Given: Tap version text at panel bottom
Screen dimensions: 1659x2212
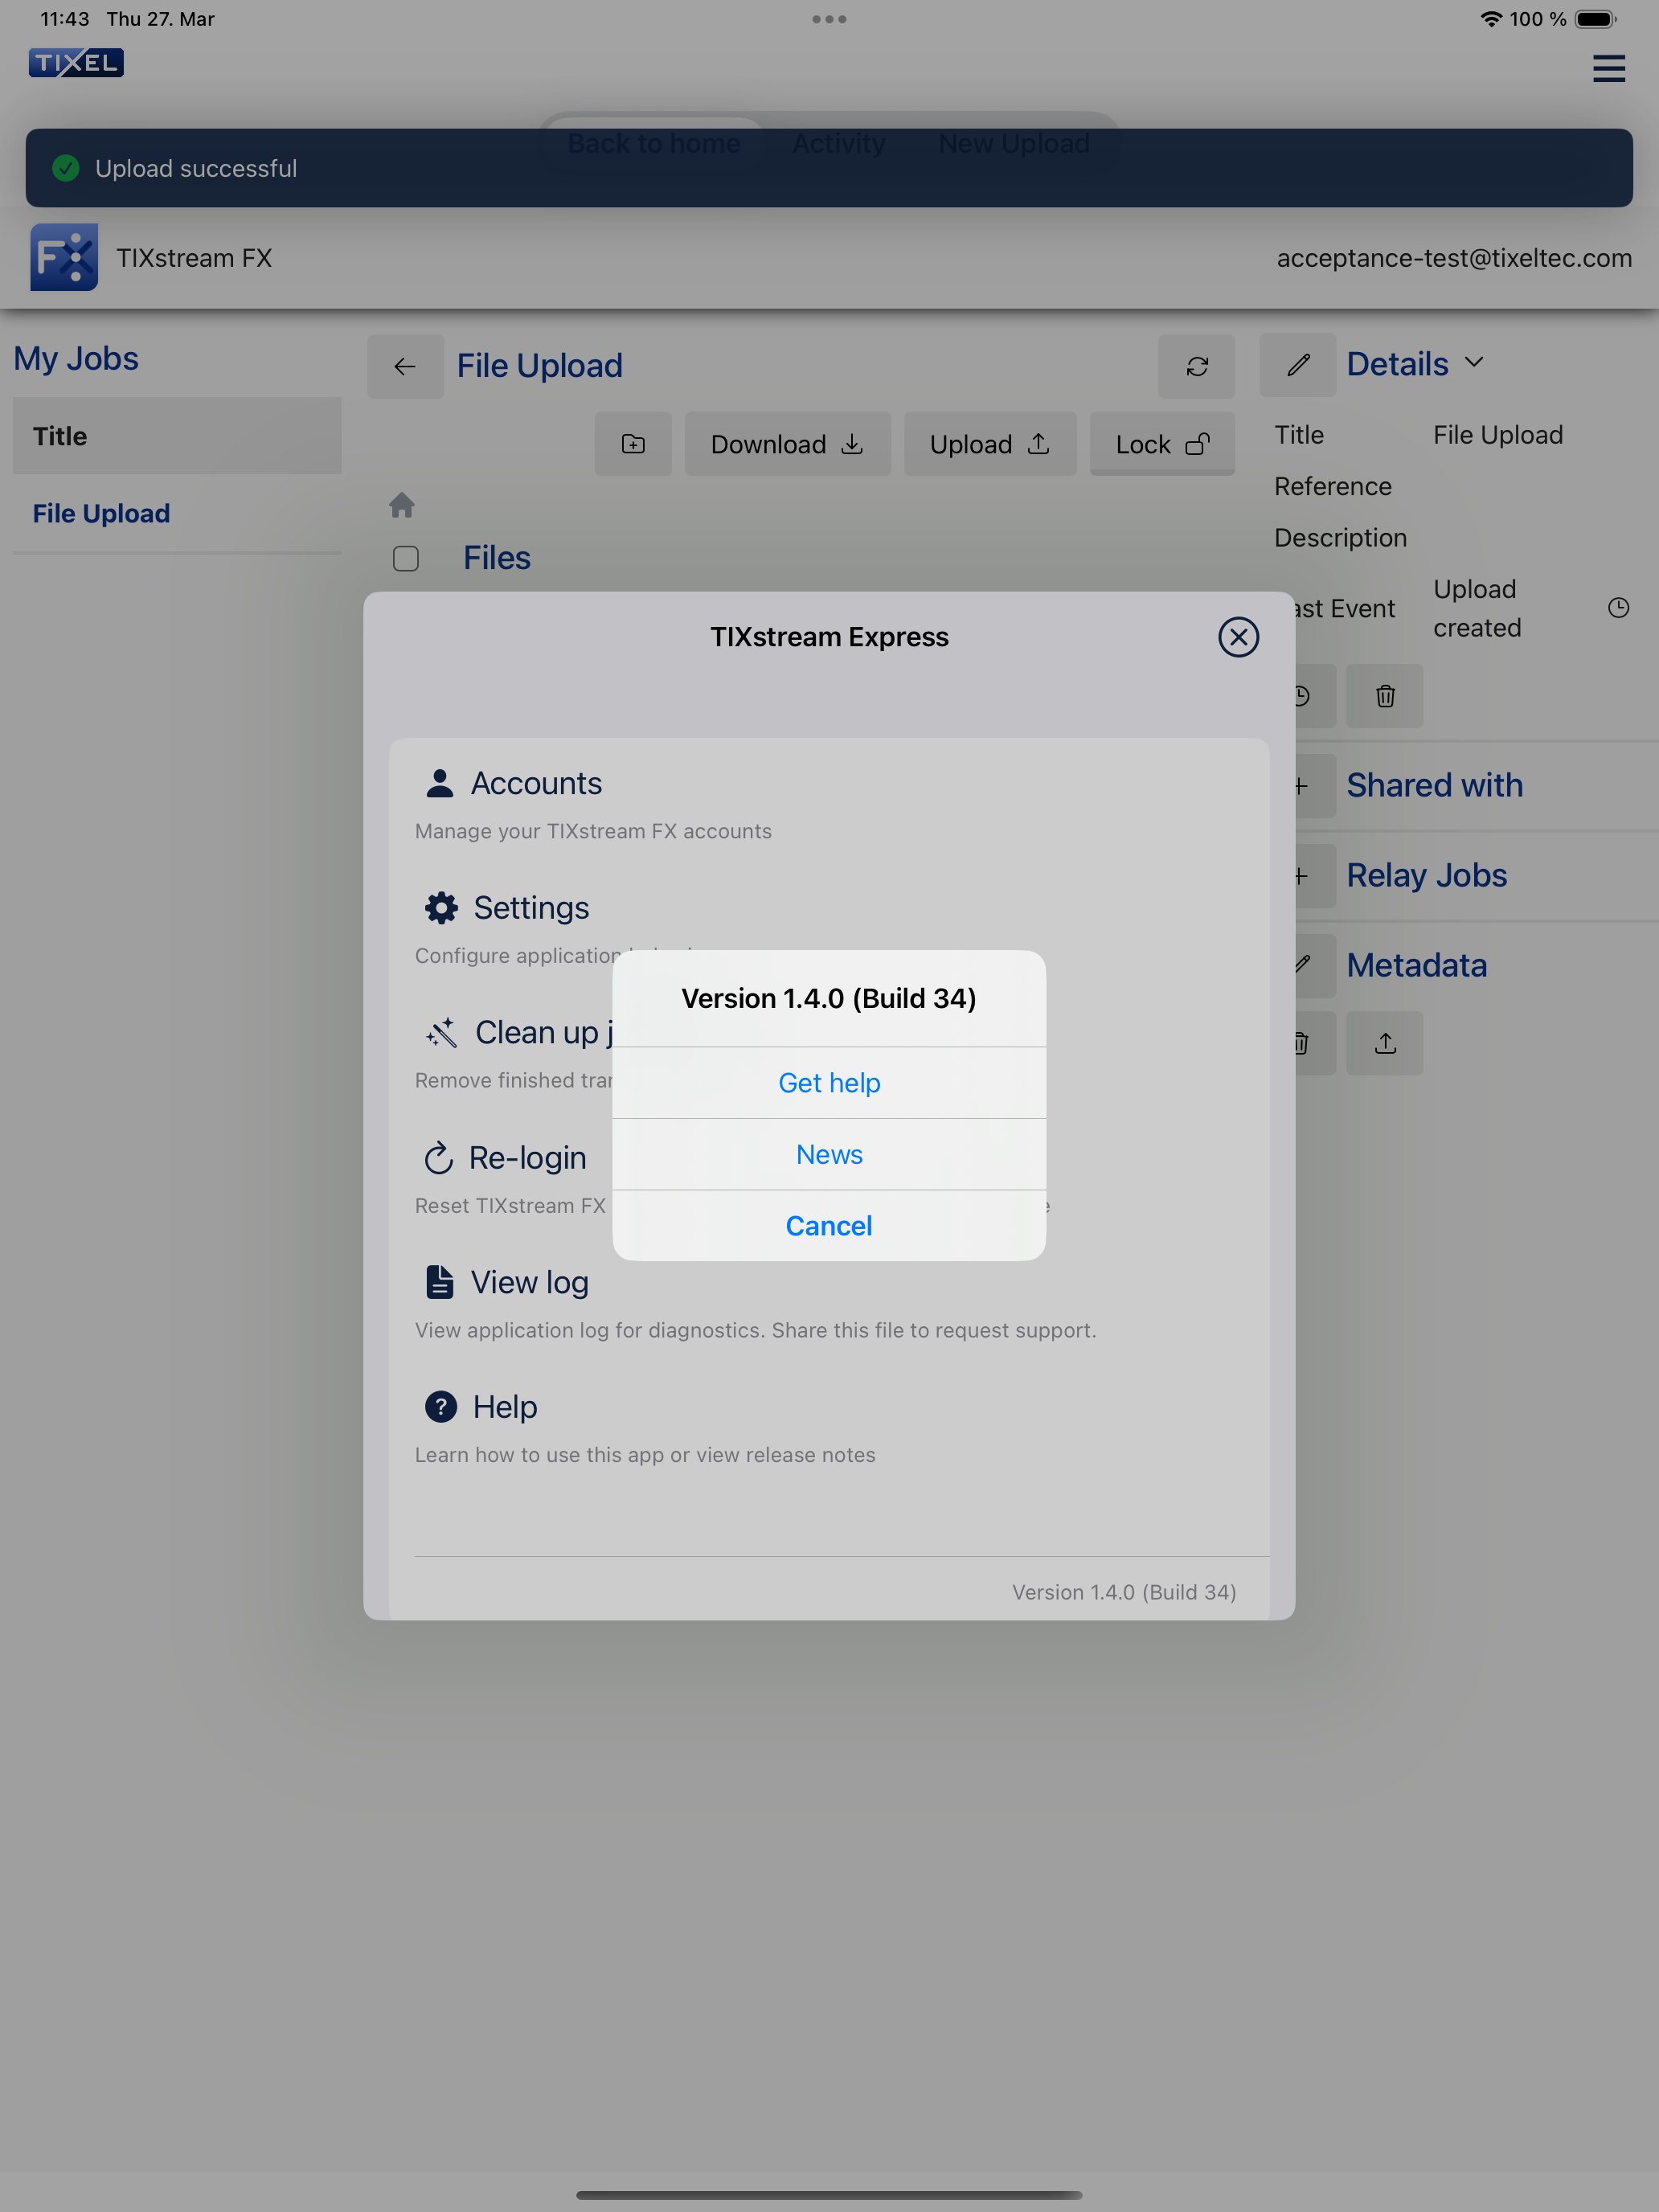Looking at the screenshot, I should [1124, 1591].
